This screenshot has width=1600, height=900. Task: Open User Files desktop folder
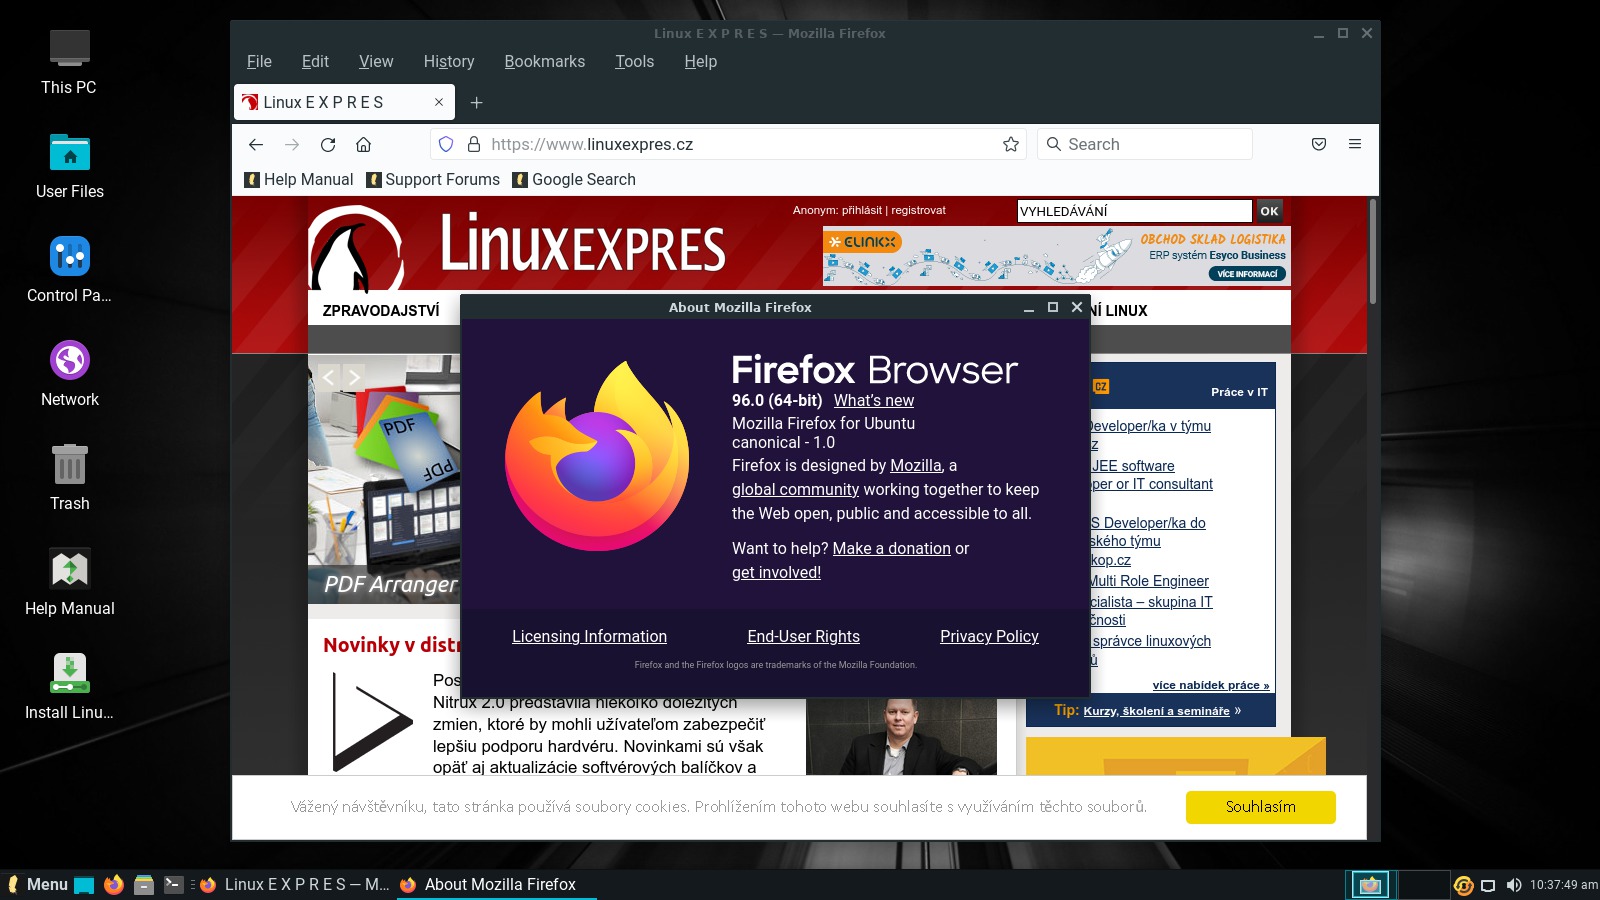[x=69, y=166]
